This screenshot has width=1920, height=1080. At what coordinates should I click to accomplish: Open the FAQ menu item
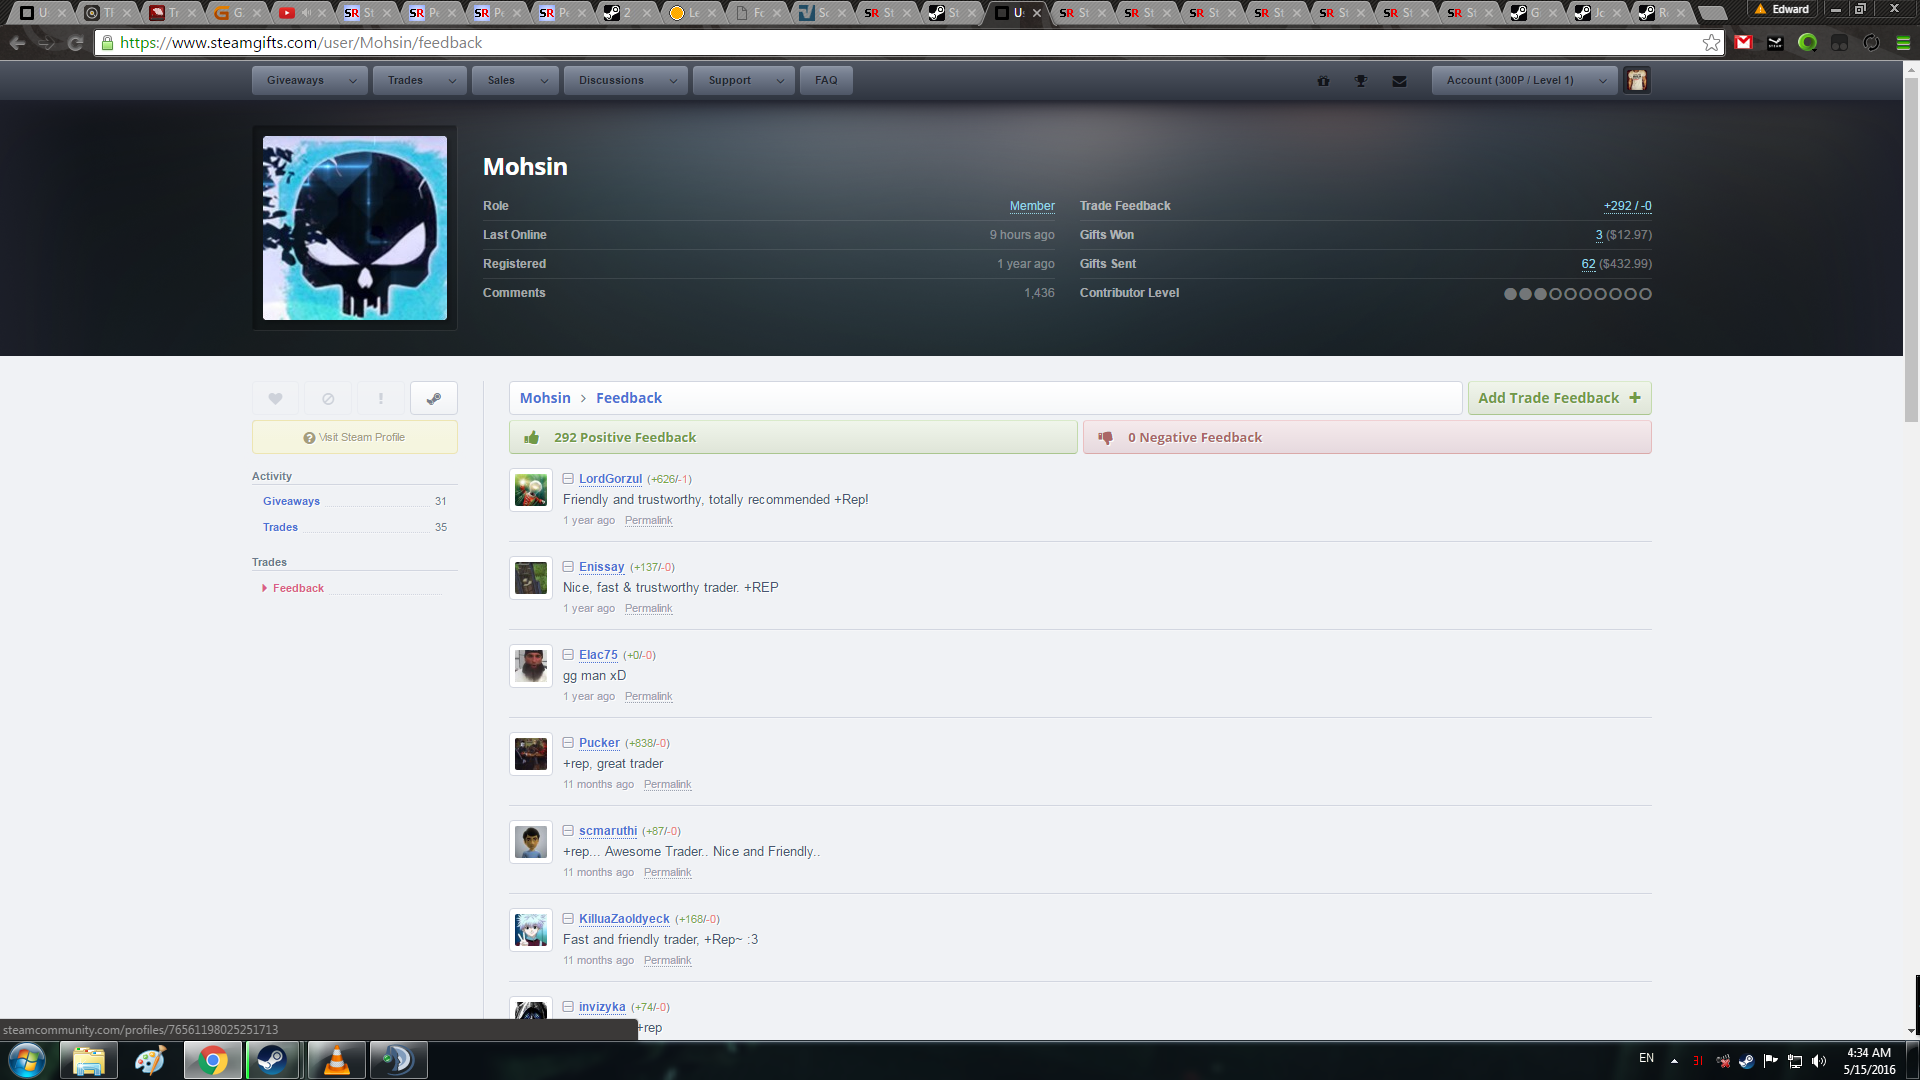[826, 81]
